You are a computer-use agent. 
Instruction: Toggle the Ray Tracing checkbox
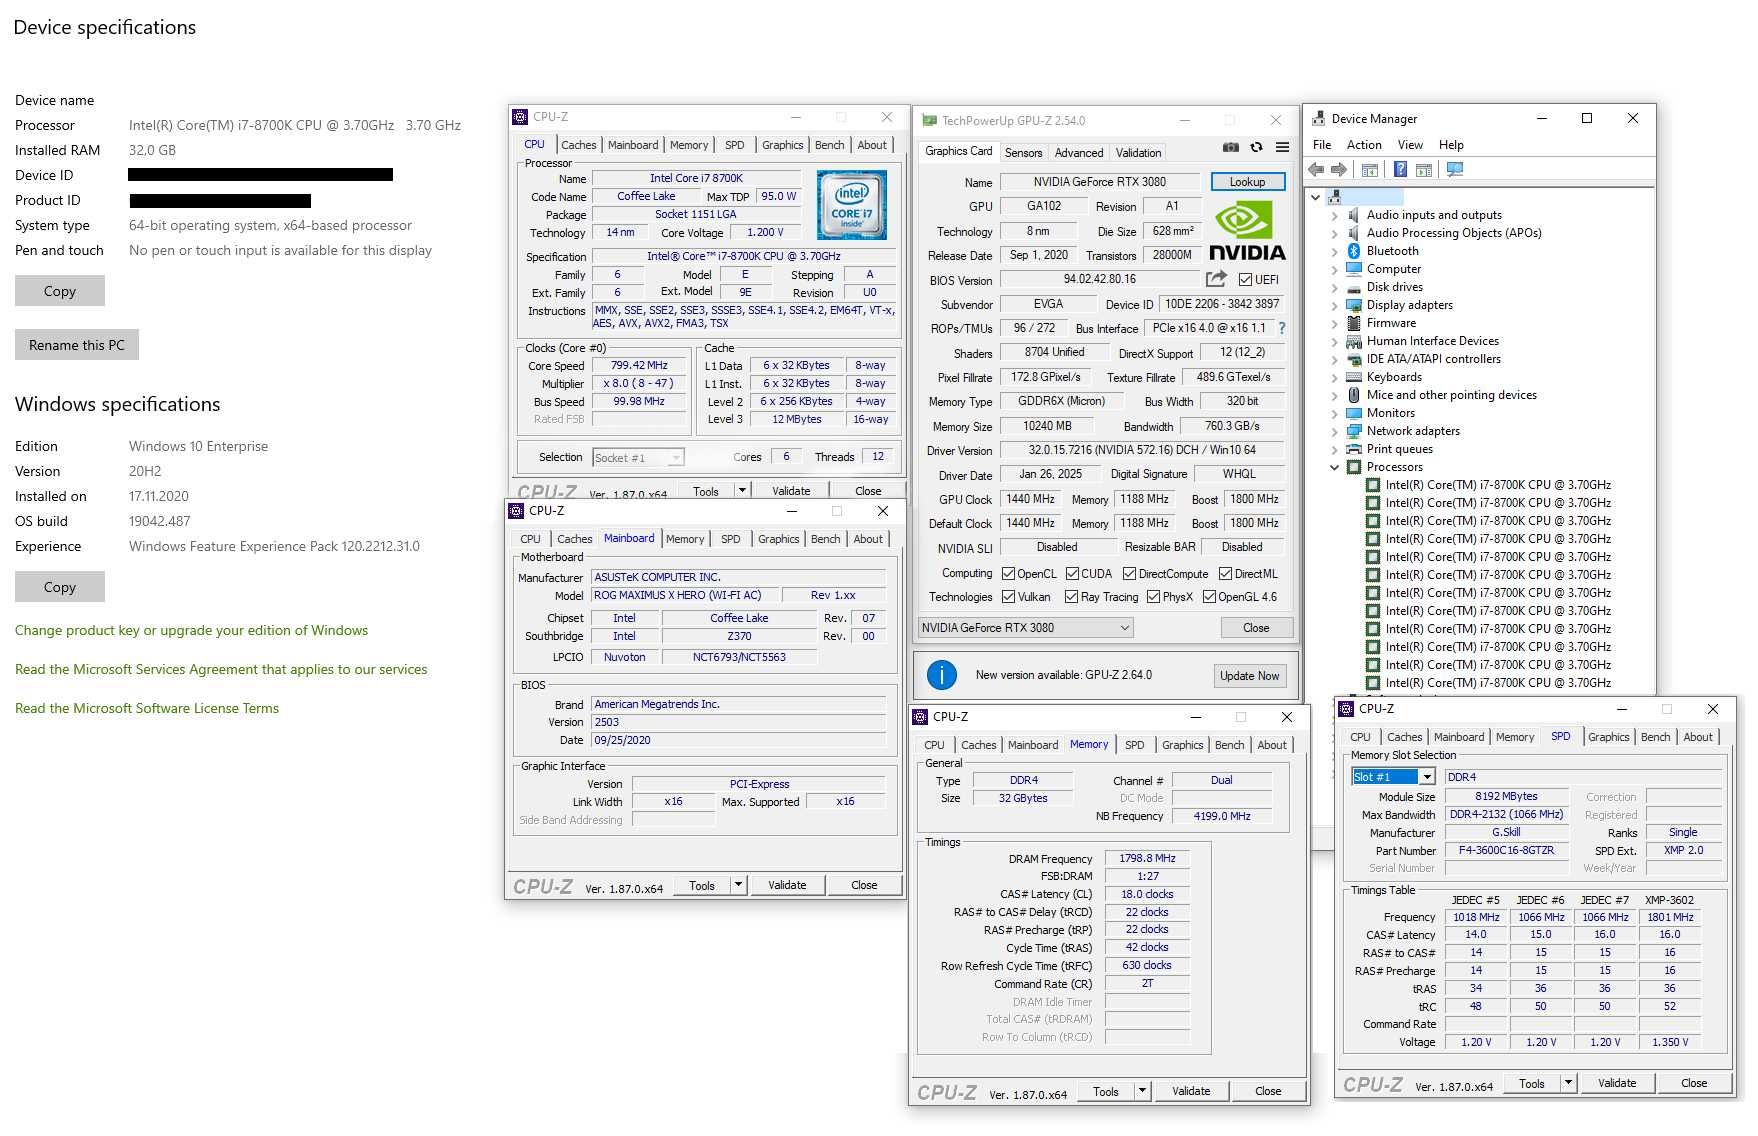click(x=1072, y=597)
